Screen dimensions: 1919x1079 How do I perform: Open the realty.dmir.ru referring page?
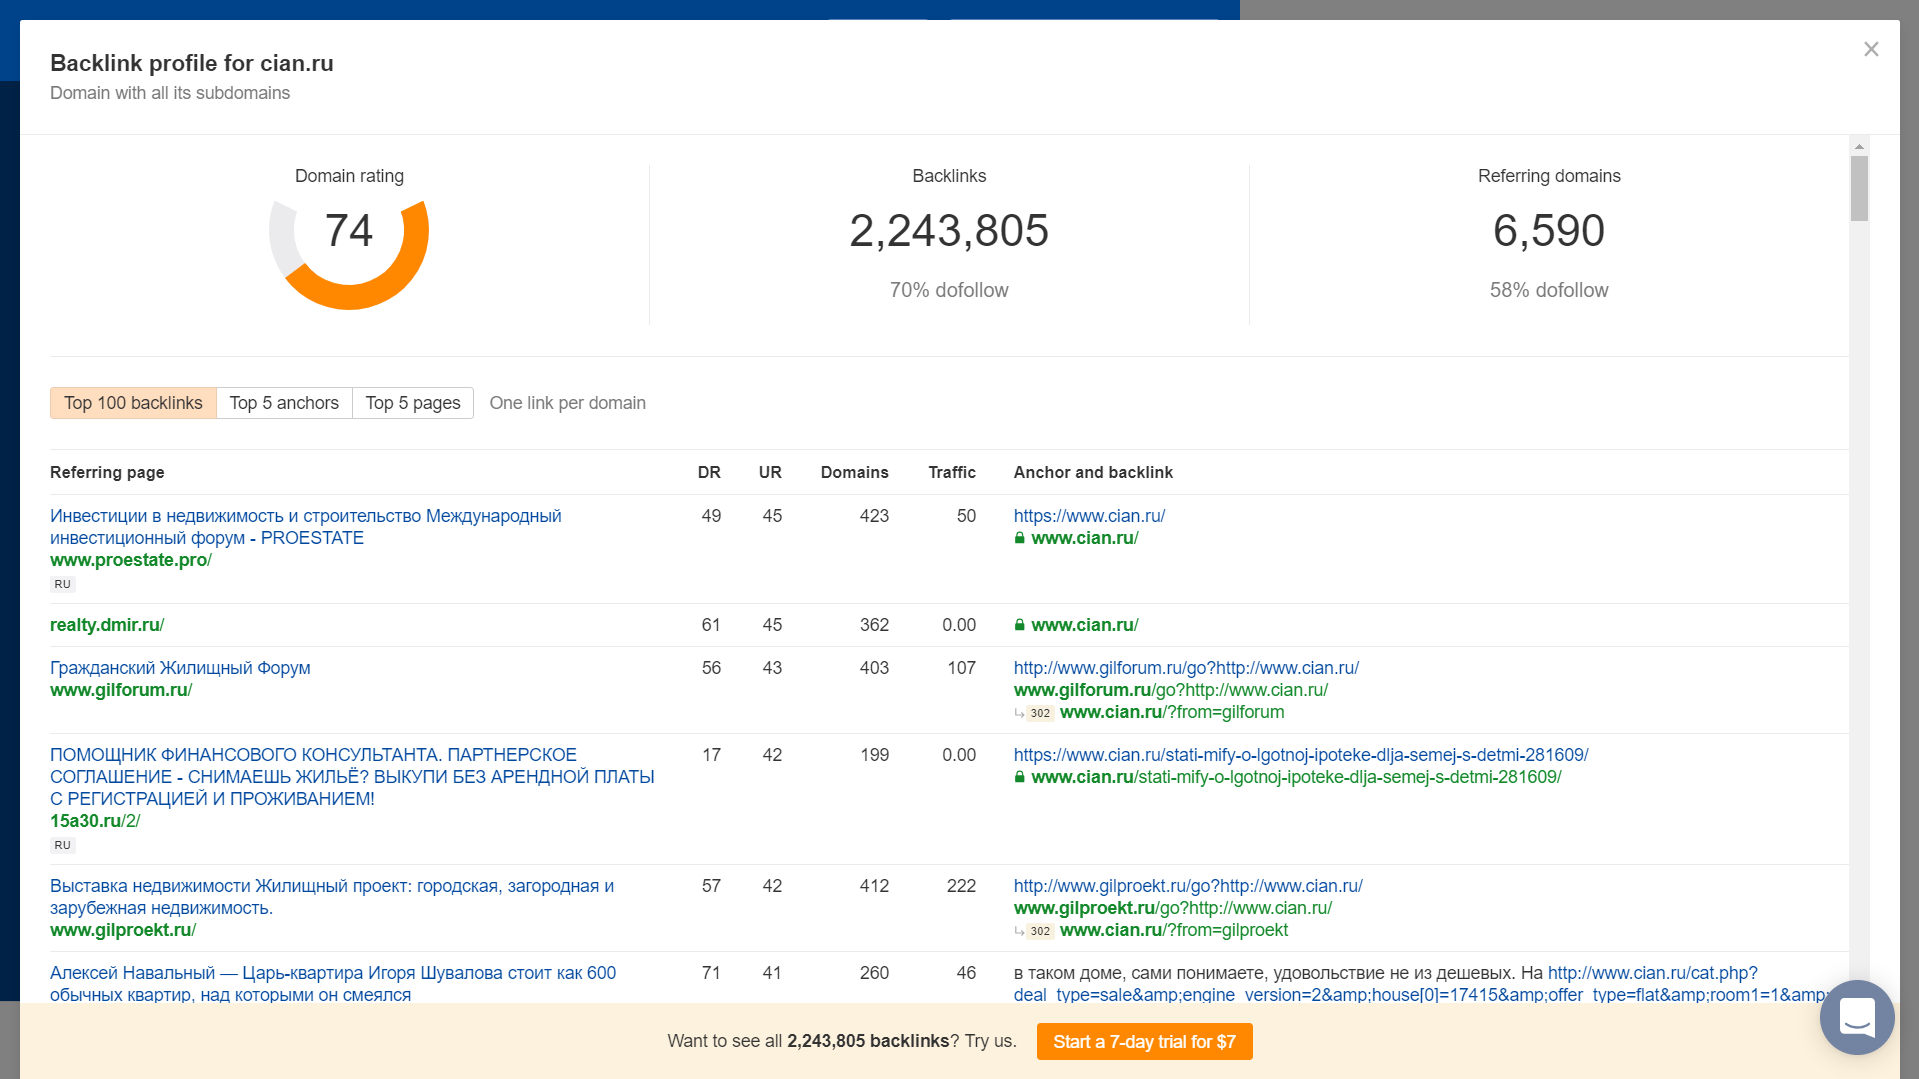point(107,625)
